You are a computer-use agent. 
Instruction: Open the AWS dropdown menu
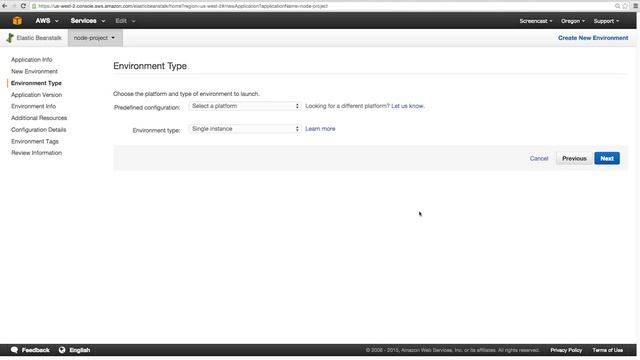pos(47,21)
